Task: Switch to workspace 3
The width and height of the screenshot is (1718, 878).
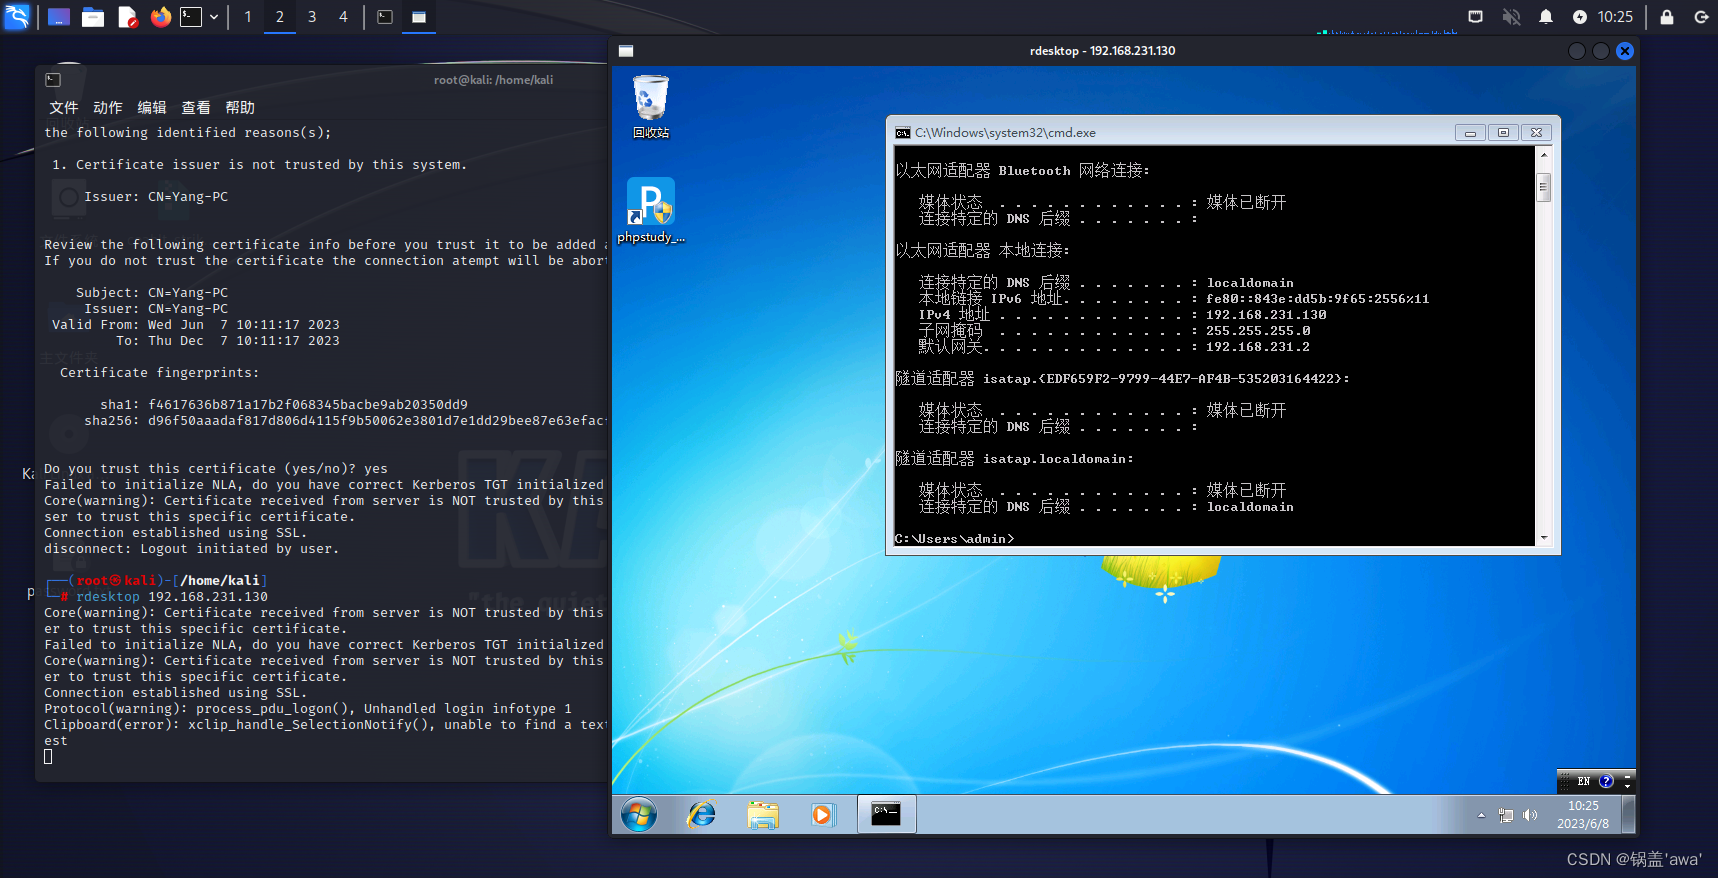Action: coord(312,17)
